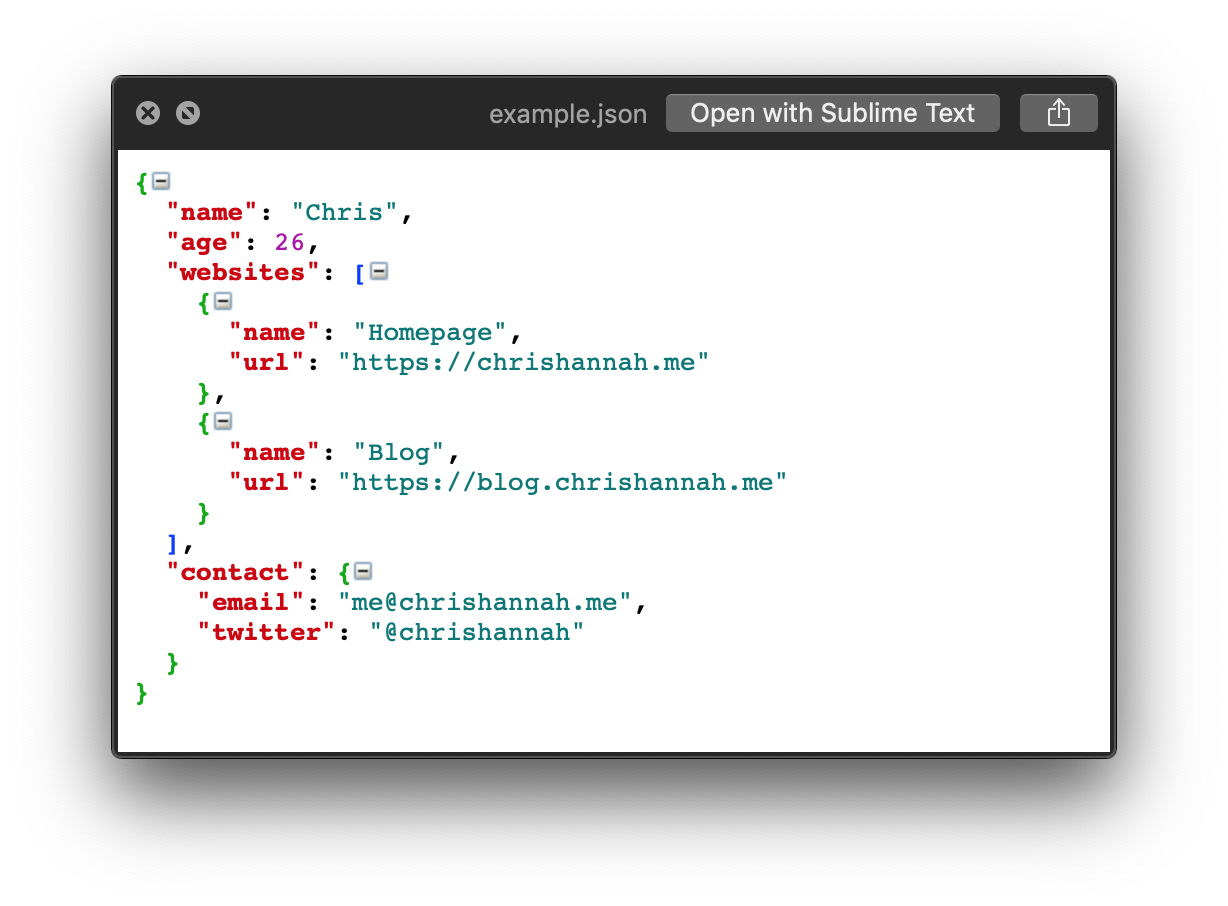The image size is (1228, 906).
Task: Click the blue closing bracket of websites array
Action: [x=173, y=543]
